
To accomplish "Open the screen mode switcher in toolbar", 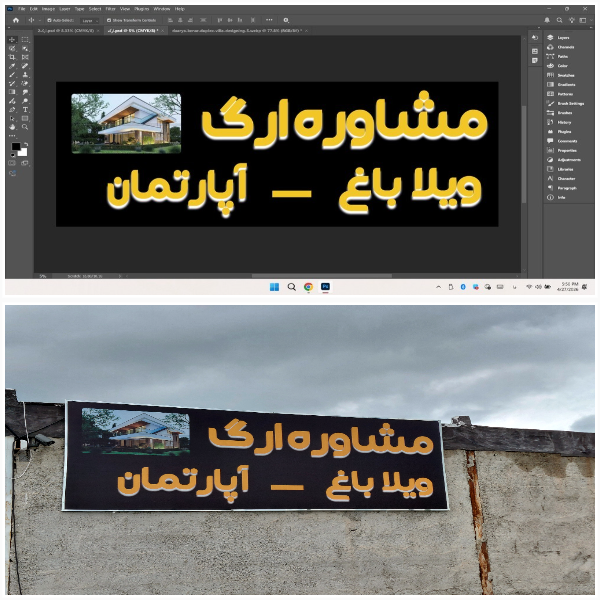I will pyautogui.click(x=25, y=163).
